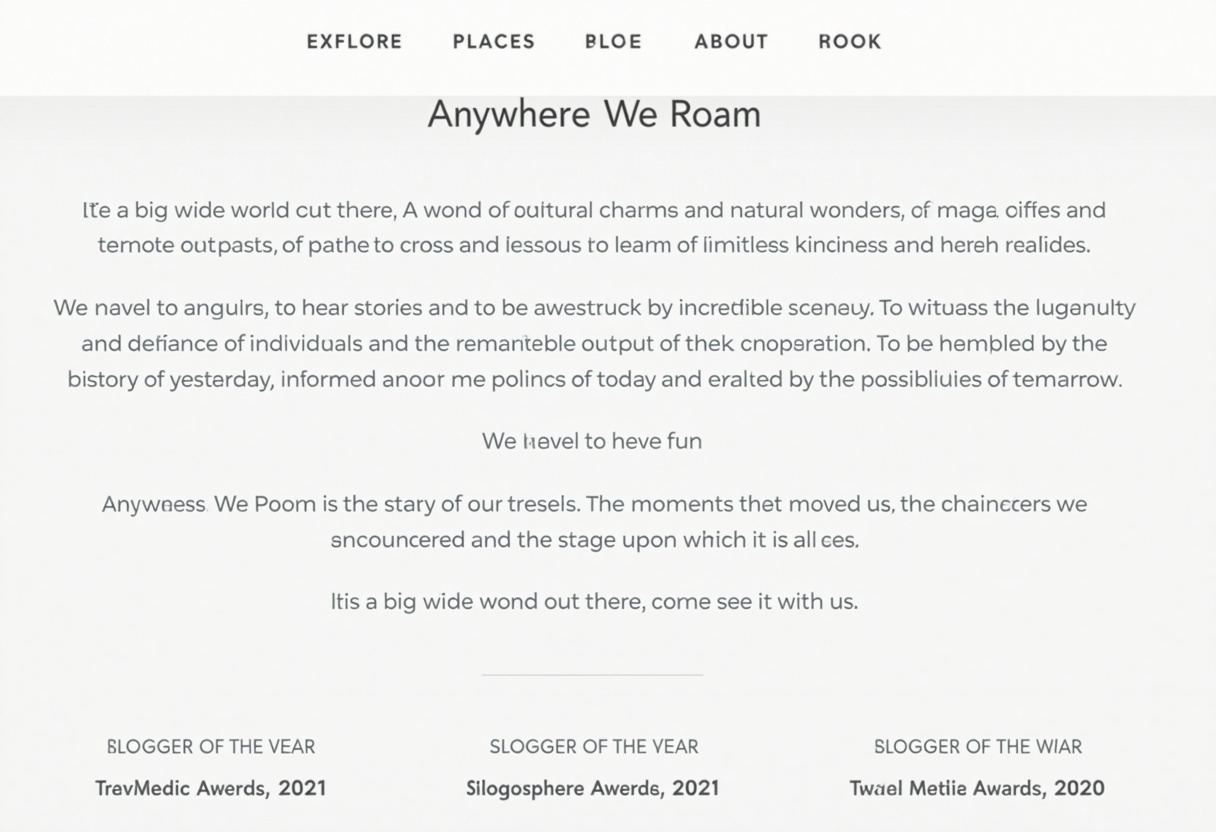Image resolution: width=1216 pixels, height=832 pixels.
Task: Select the ROOK navigation menu item
Action: [850, 42]
